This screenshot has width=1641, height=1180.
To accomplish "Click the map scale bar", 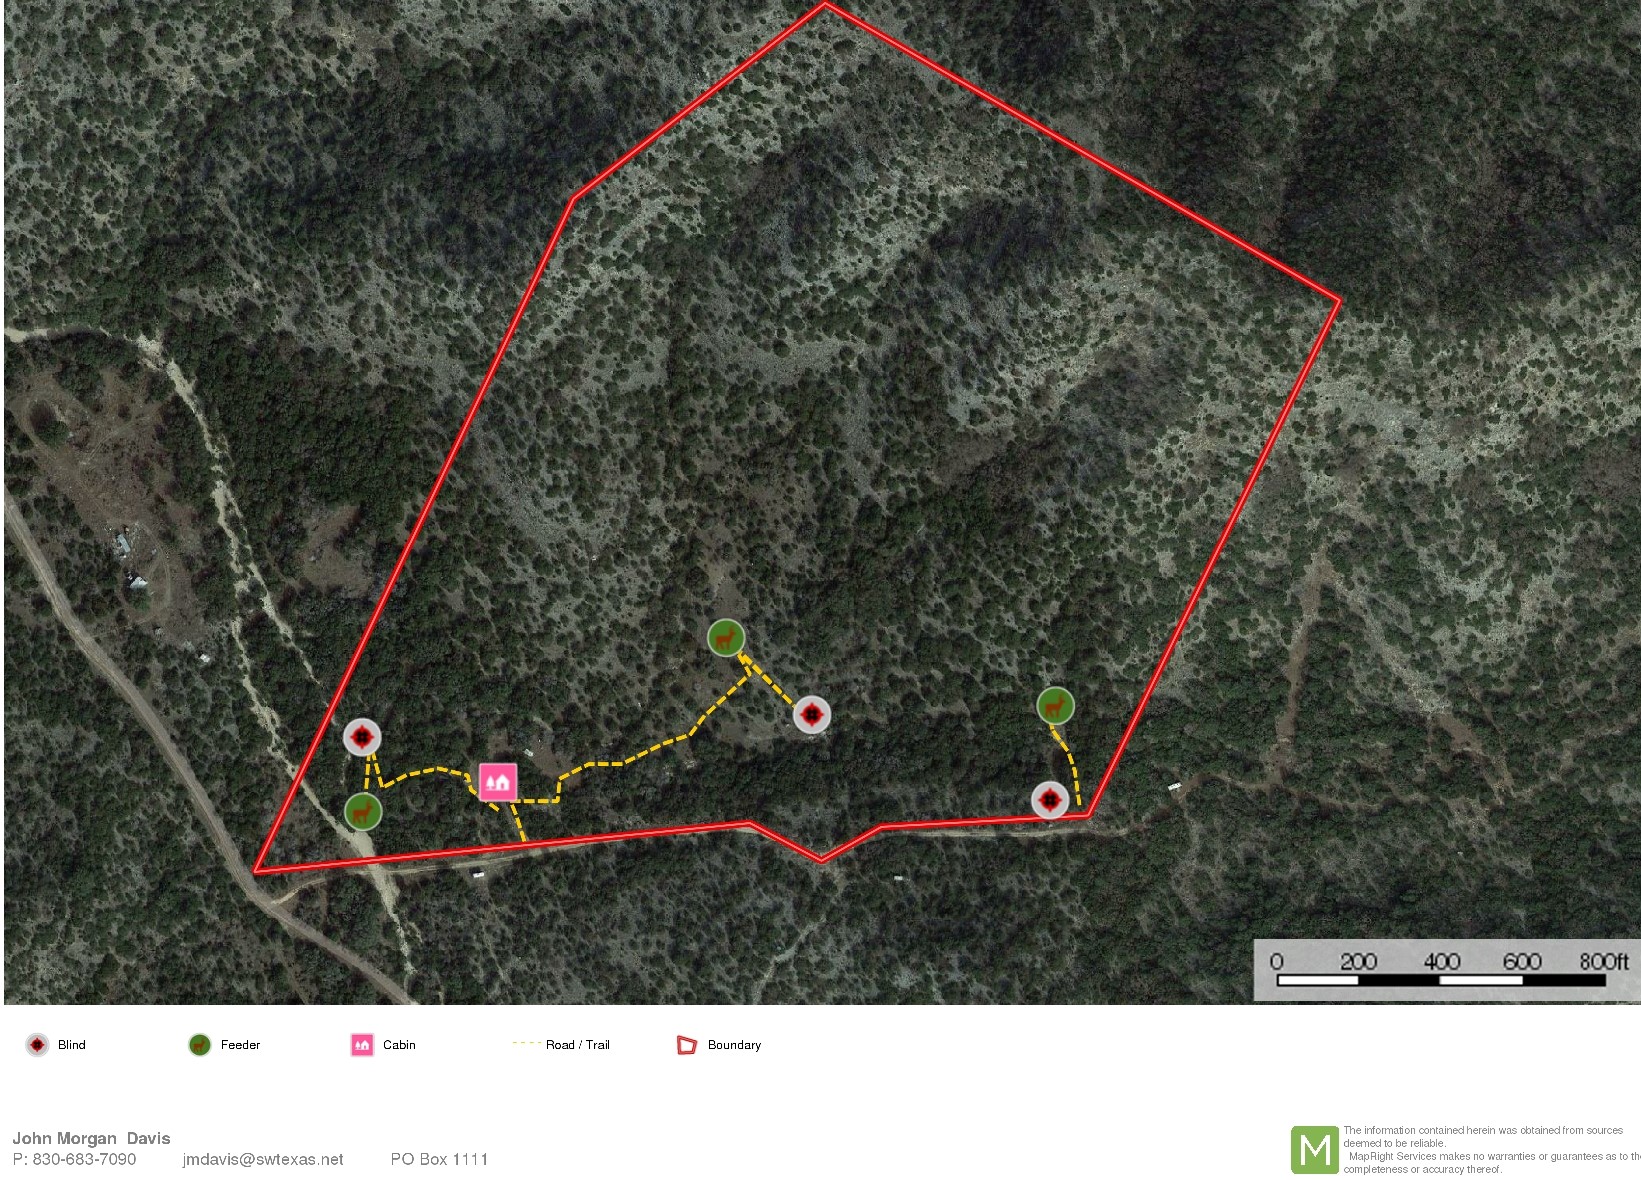I will click(1447, 970).
